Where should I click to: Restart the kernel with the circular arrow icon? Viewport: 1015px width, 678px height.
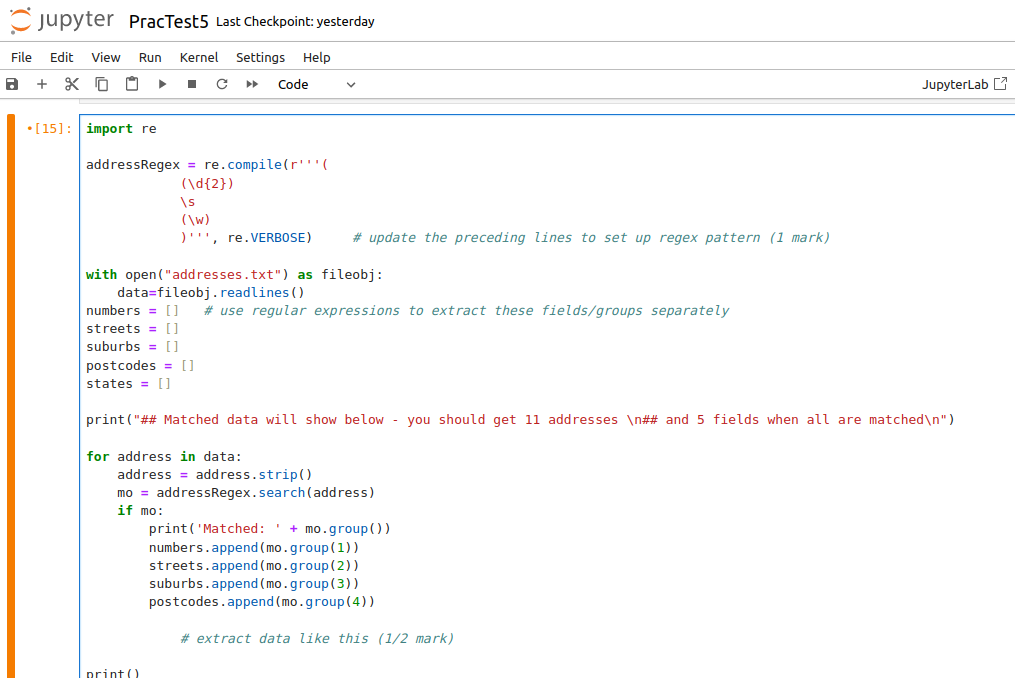(x=222, y=84)
